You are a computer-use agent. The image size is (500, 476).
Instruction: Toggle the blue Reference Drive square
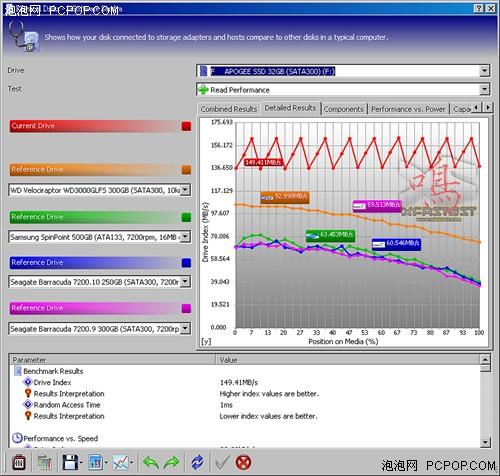186,263
